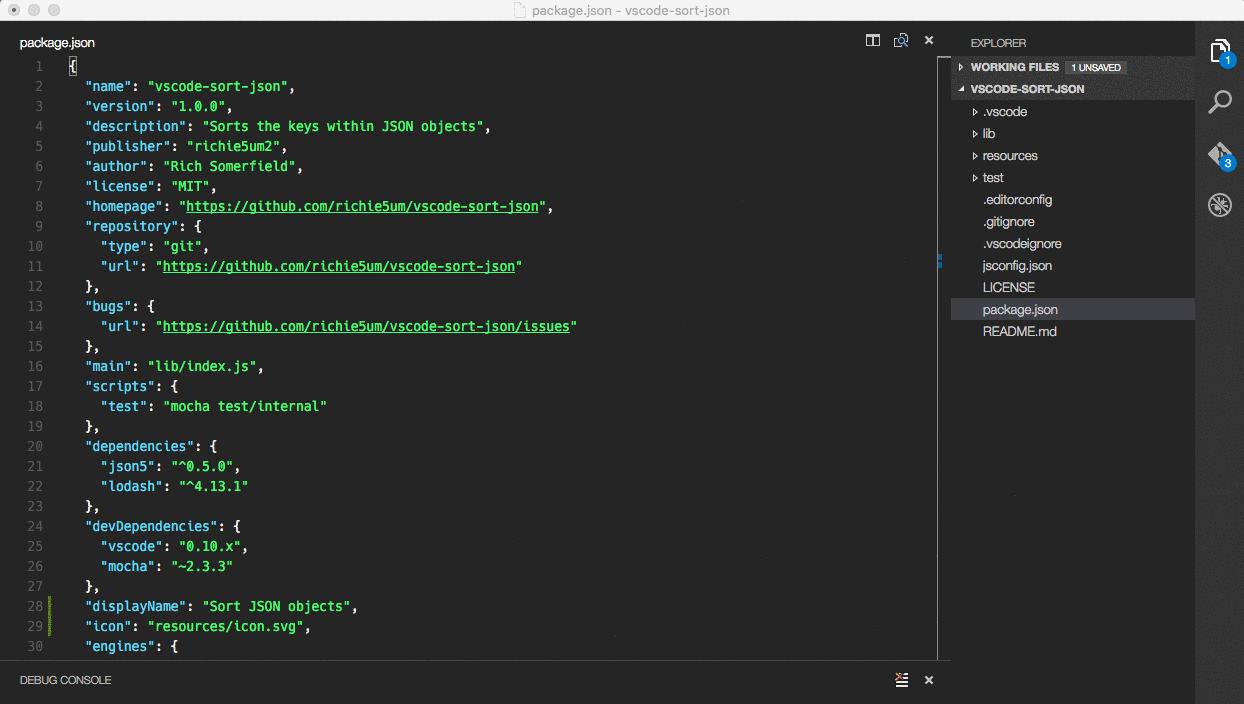Screen dimensions: 1244x704
Task: Split the editor into two panes
Action: point(872,40)
